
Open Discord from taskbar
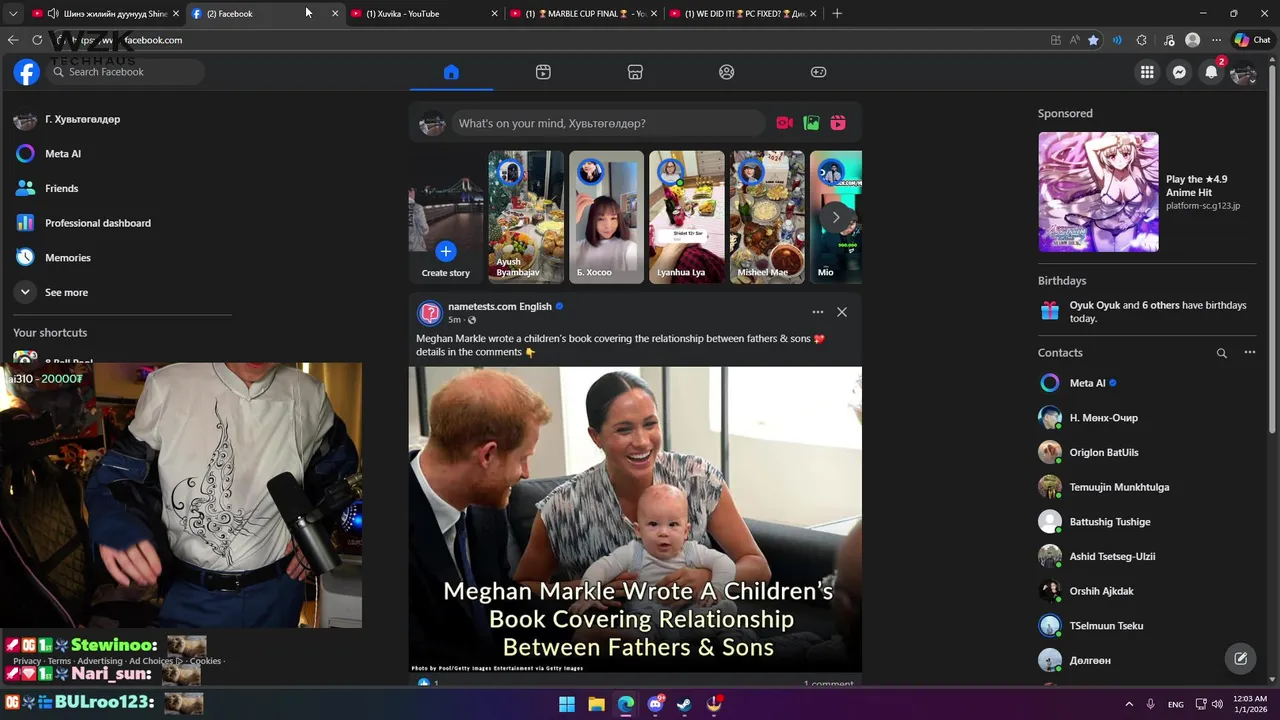(656, 704)
